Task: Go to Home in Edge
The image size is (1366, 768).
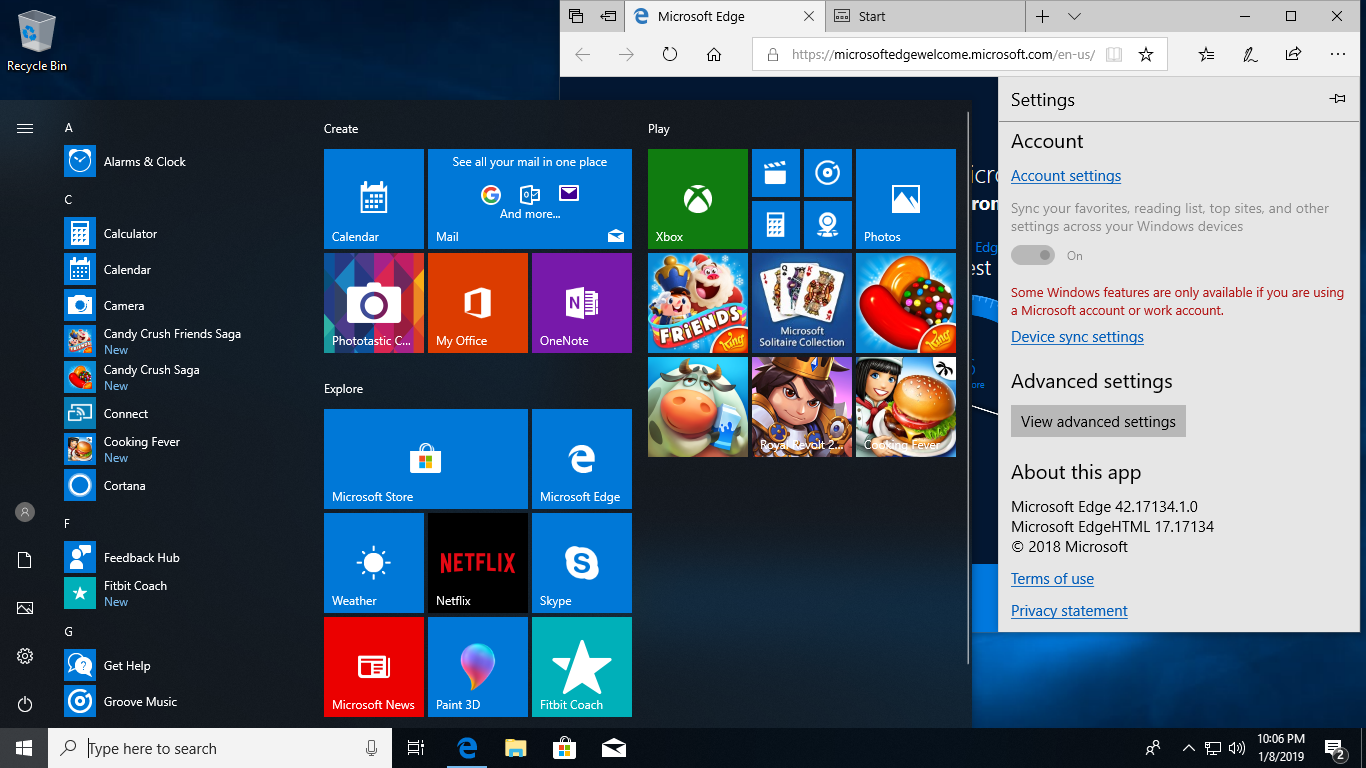Action: [714, 55]
